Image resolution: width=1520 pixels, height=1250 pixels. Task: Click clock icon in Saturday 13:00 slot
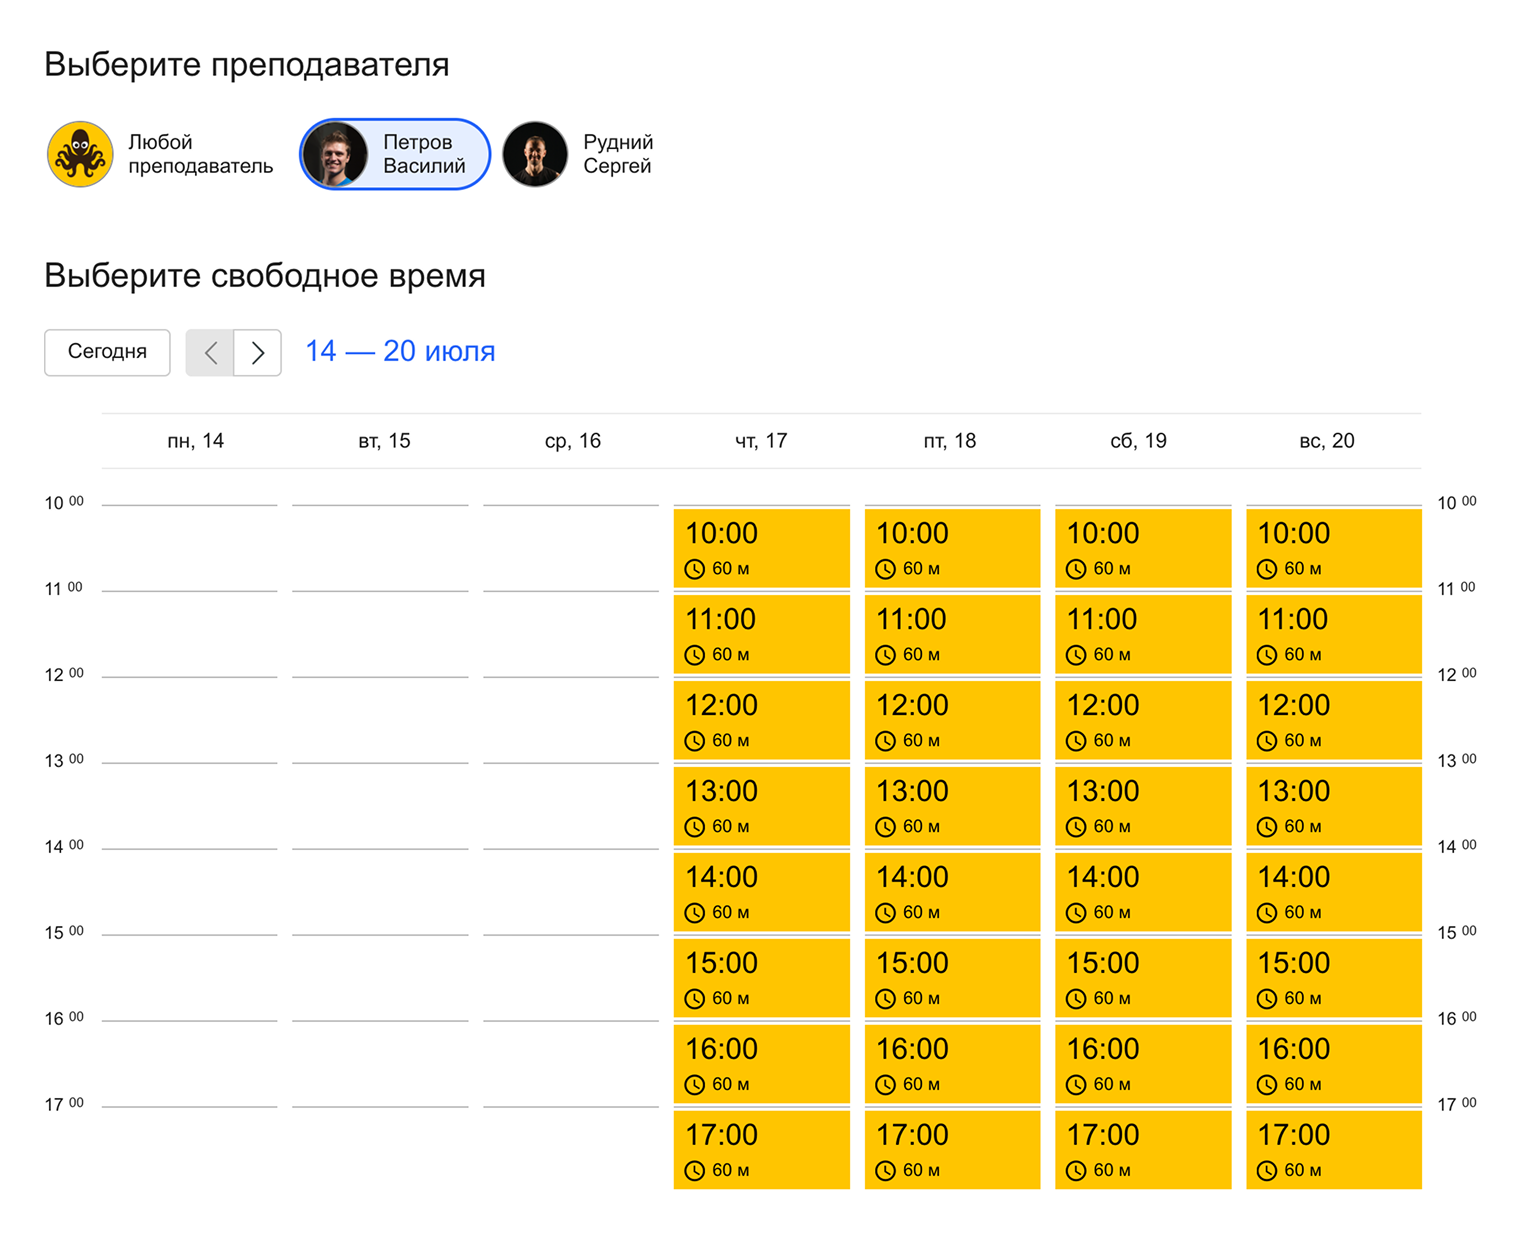[1076, 827]
